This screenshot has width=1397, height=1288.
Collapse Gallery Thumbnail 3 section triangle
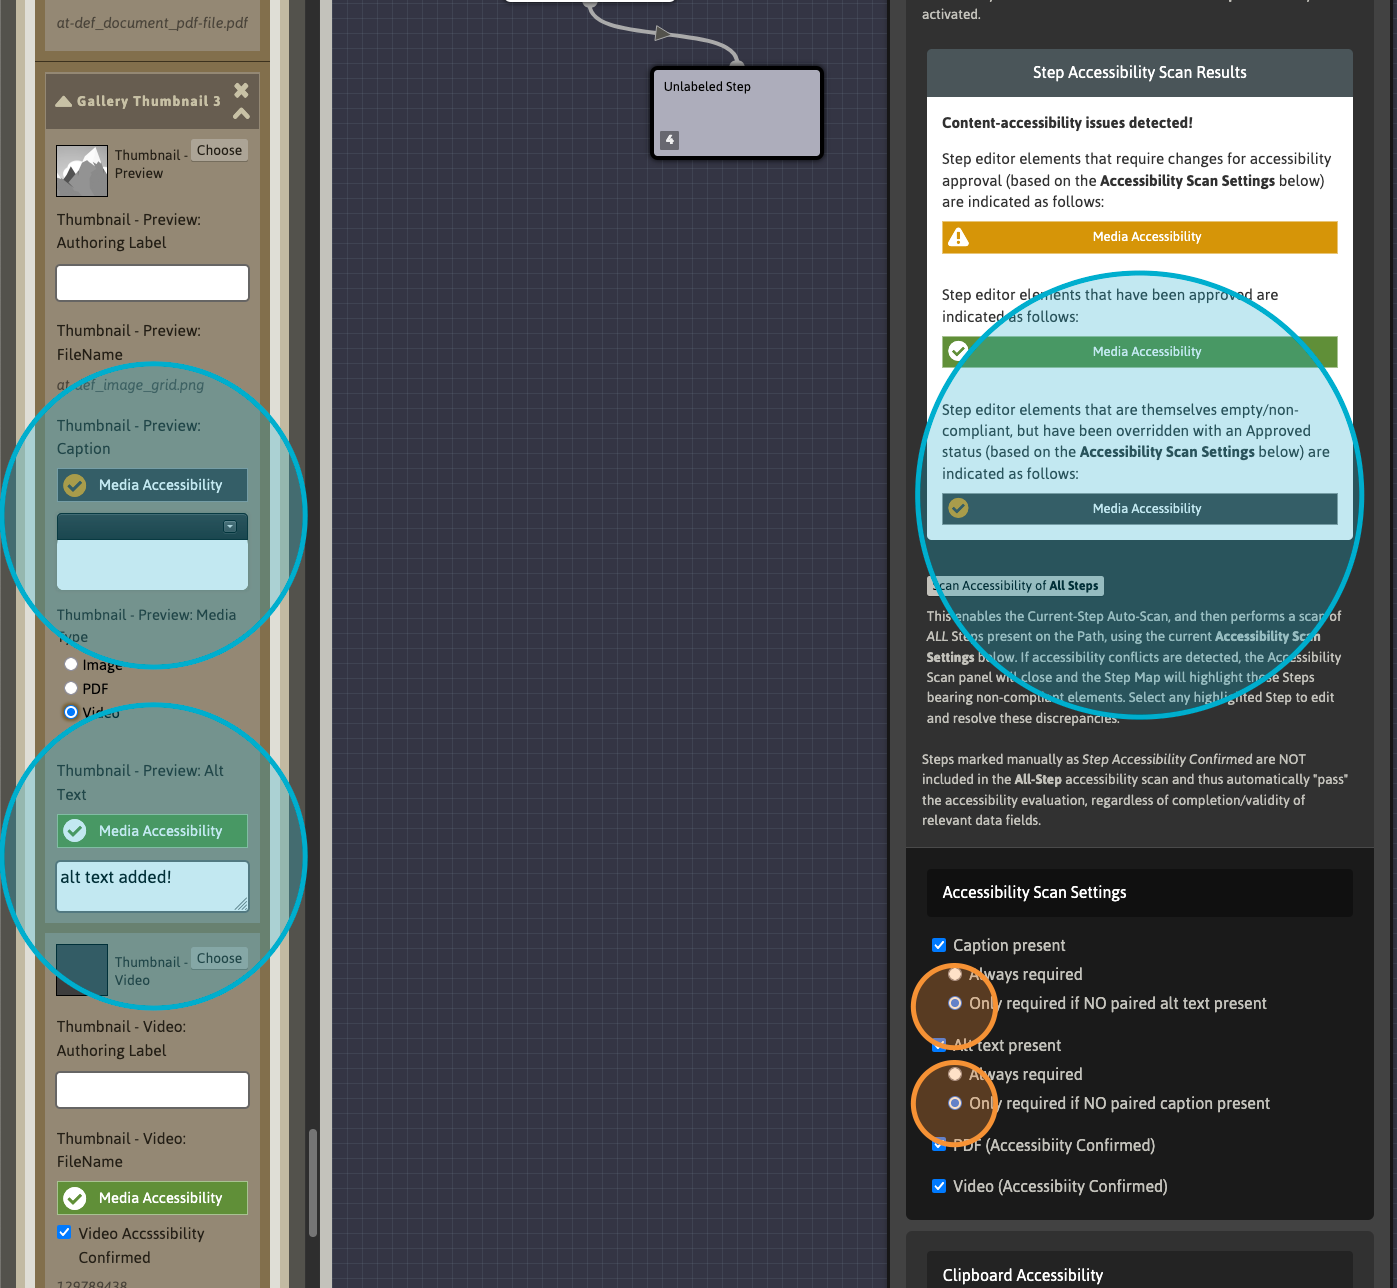click(64, 101)
